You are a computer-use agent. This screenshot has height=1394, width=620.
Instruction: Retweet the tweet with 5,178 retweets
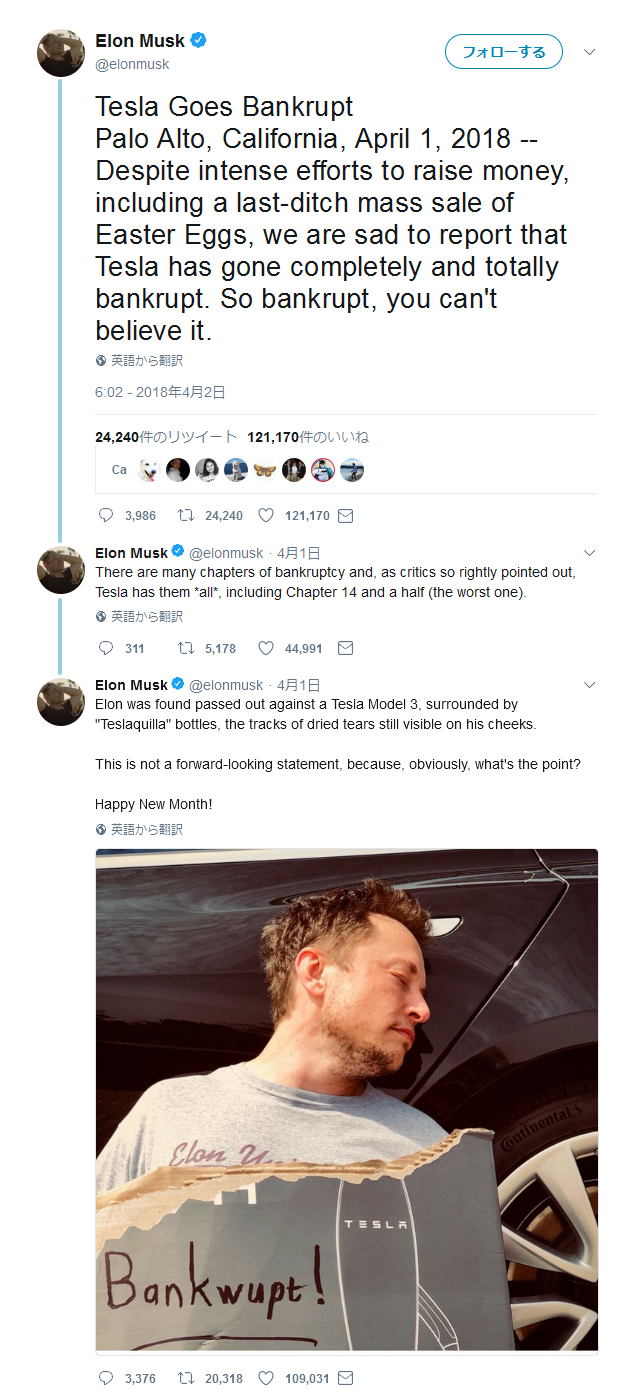185,648
